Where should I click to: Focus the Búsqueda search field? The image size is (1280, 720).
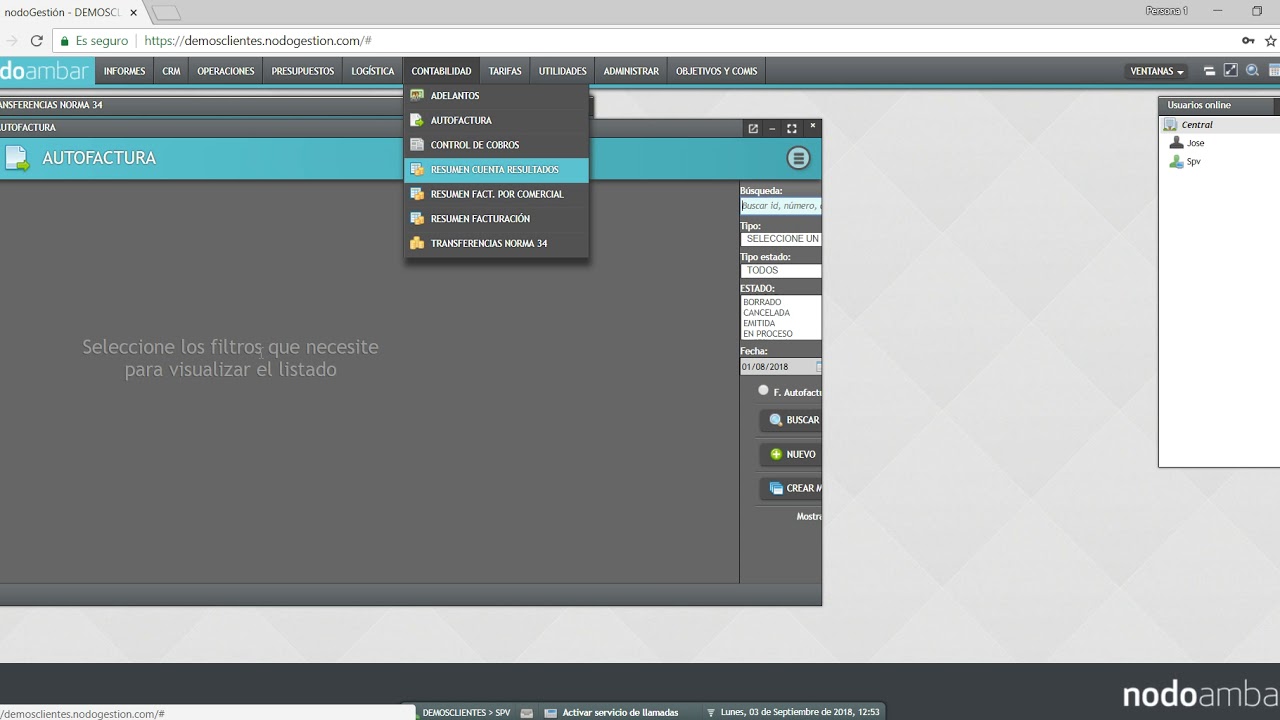(781, 206)
